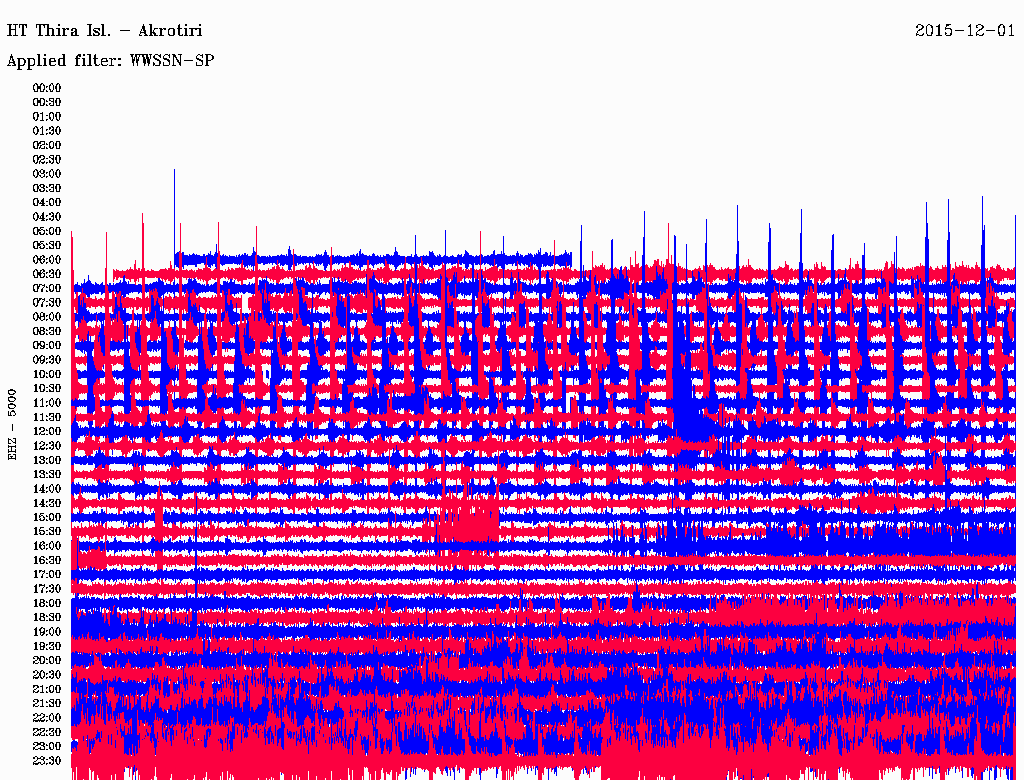
Task: Select the 00:30 time label
Action: coord(47,102)
